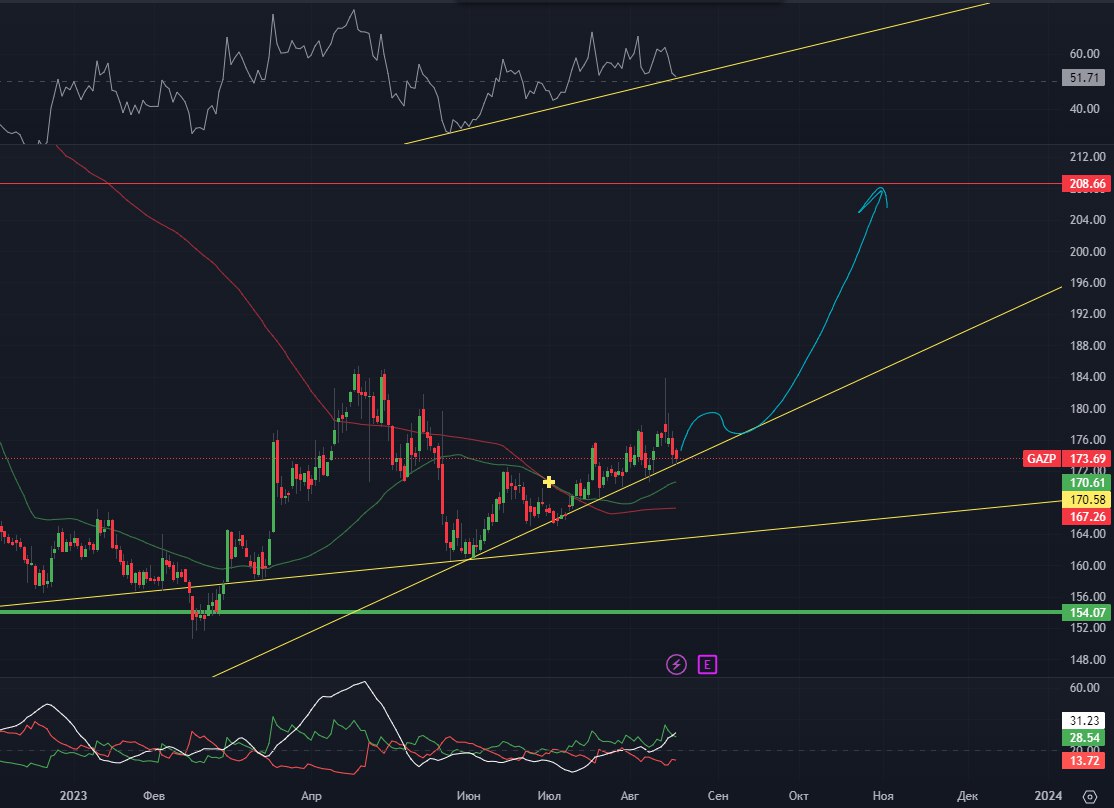
Task: Click the red horizontal resistance line
Action: point(500,184)
